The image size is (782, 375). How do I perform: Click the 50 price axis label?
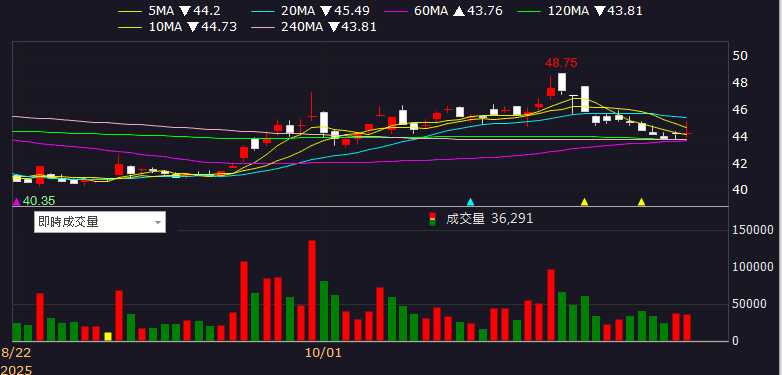[741, 55]
